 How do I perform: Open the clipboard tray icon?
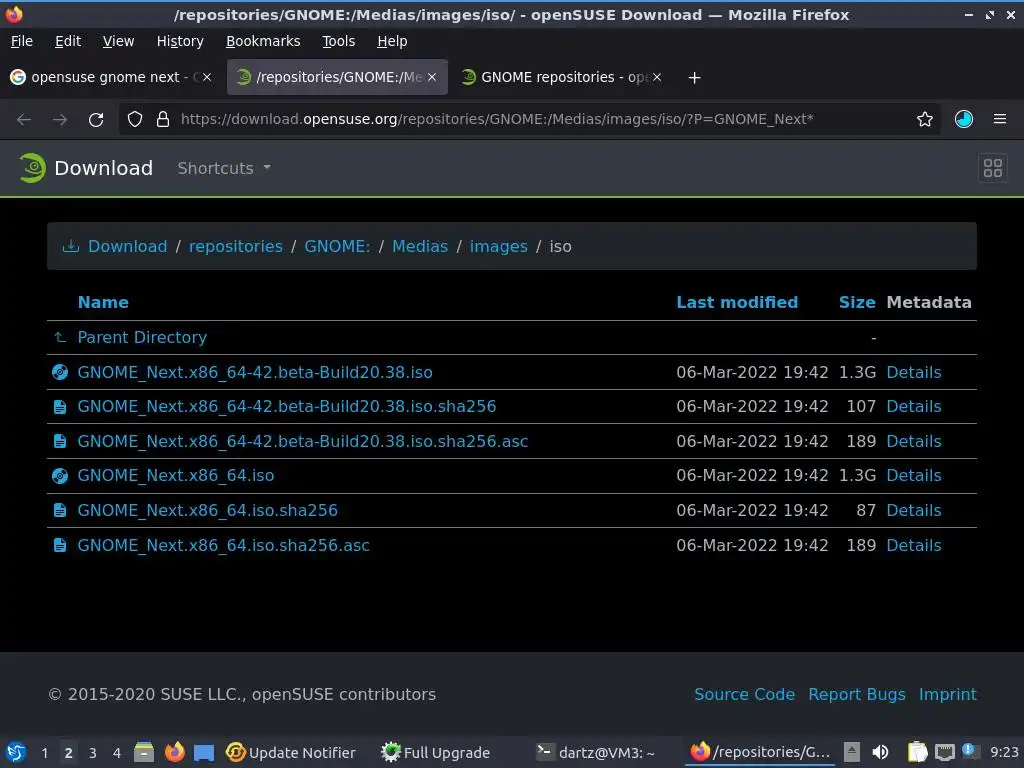917,752
